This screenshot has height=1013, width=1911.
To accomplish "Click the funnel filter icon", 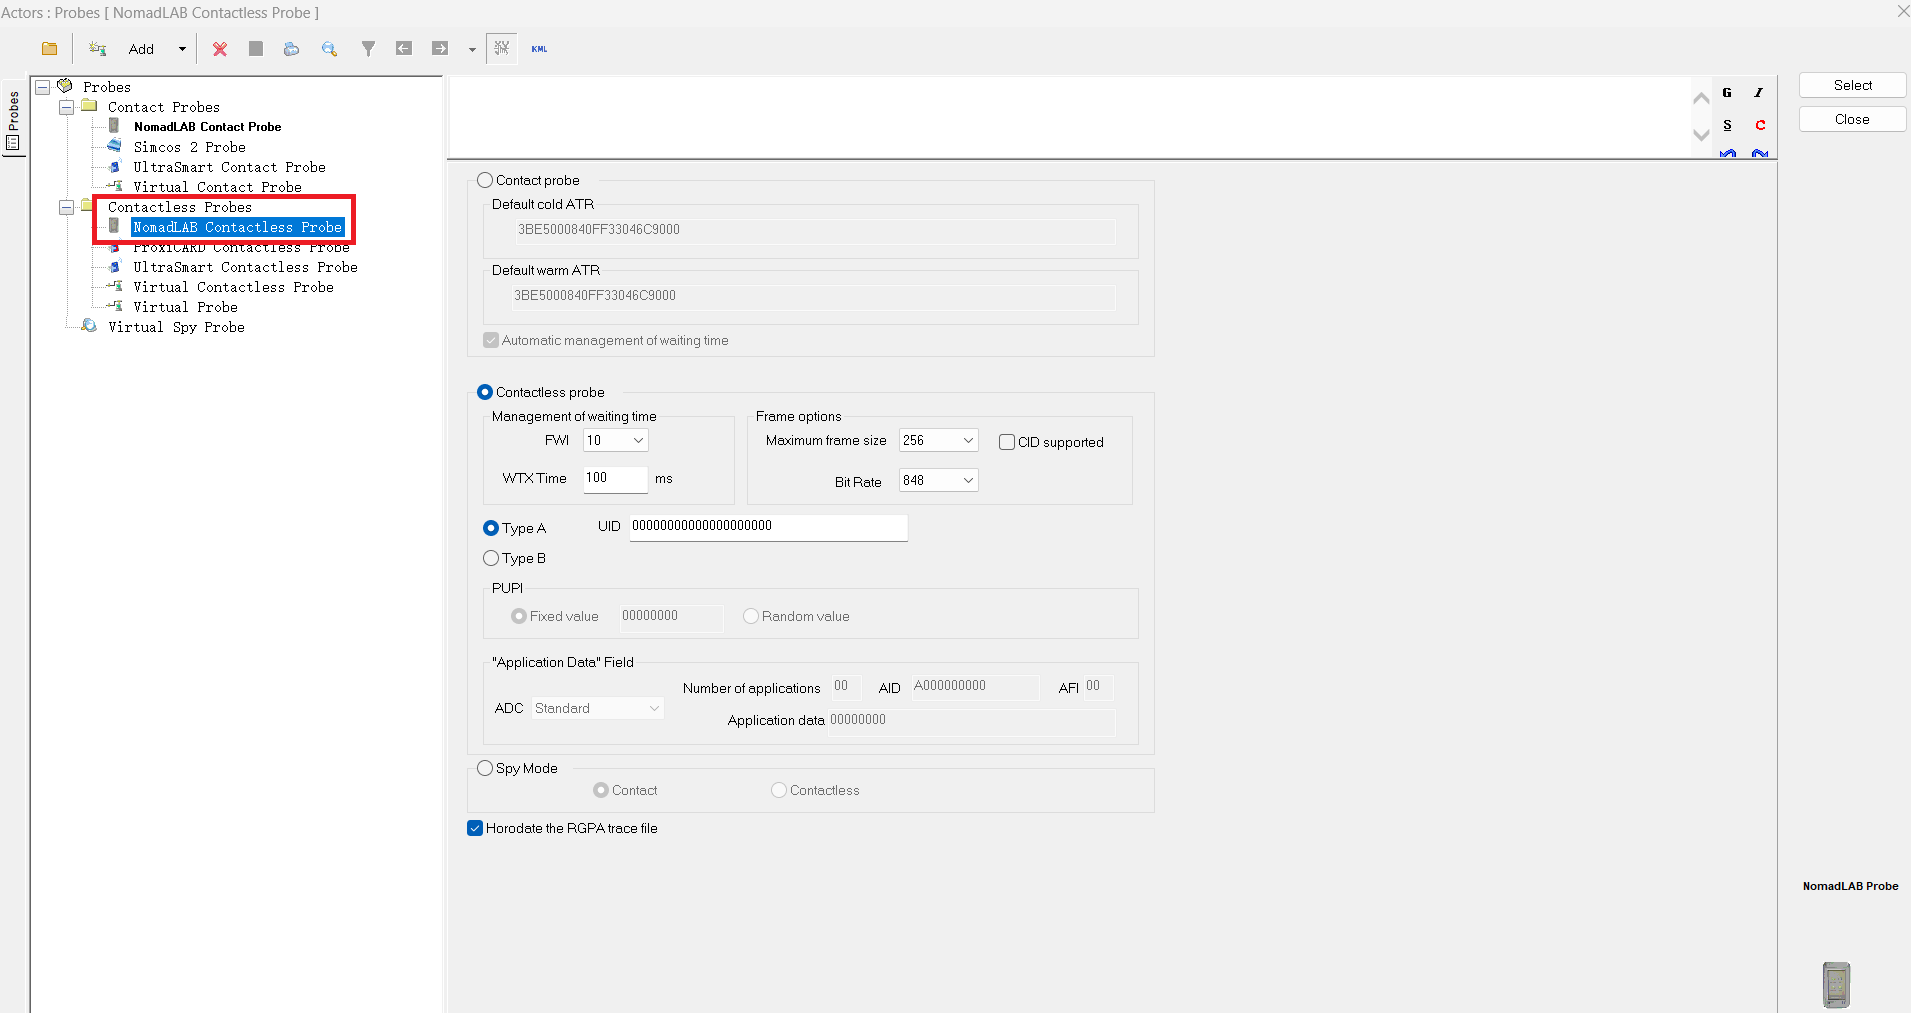I will pos(368,49).
